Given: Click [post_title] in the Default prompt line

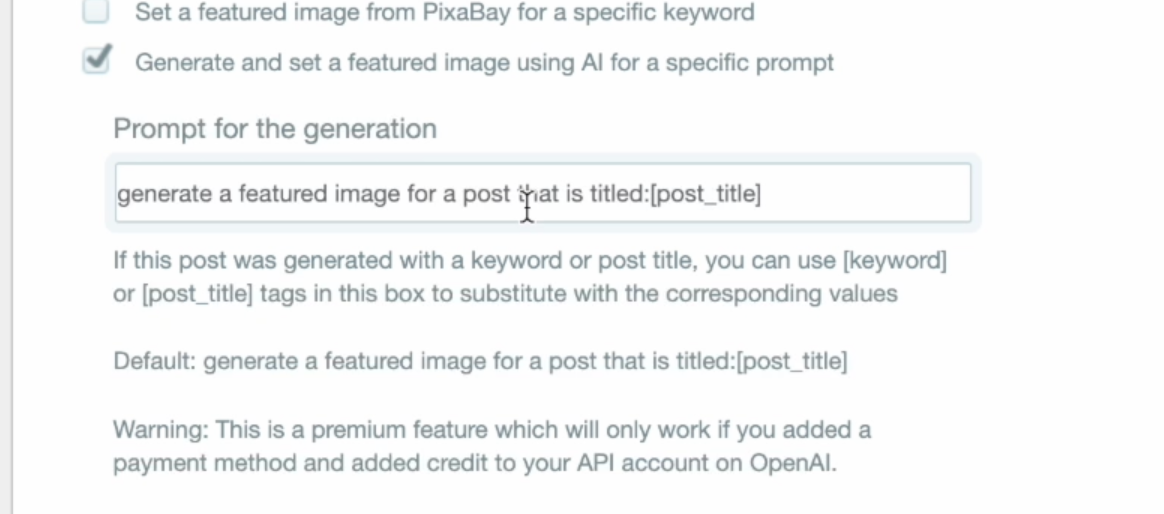Looking at the screenshot, I should click(x=791, y=362).
